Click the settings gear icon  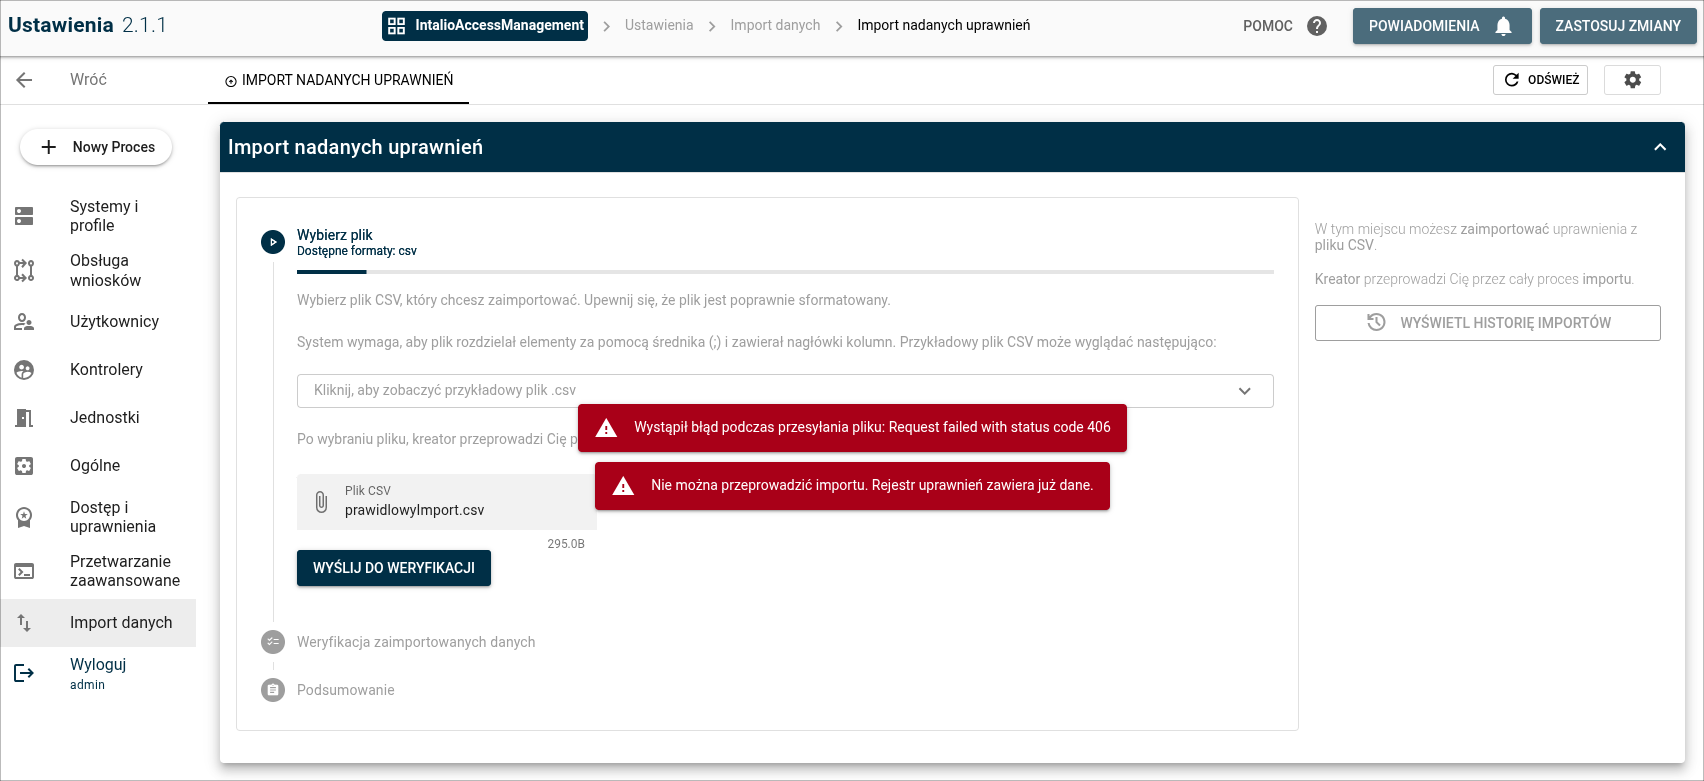pos(1632,80)
